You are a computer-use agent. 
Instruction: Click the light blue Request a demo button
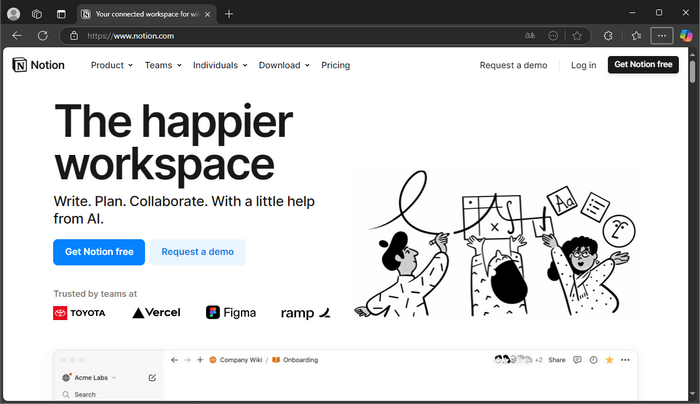click(x=198, y=252)
